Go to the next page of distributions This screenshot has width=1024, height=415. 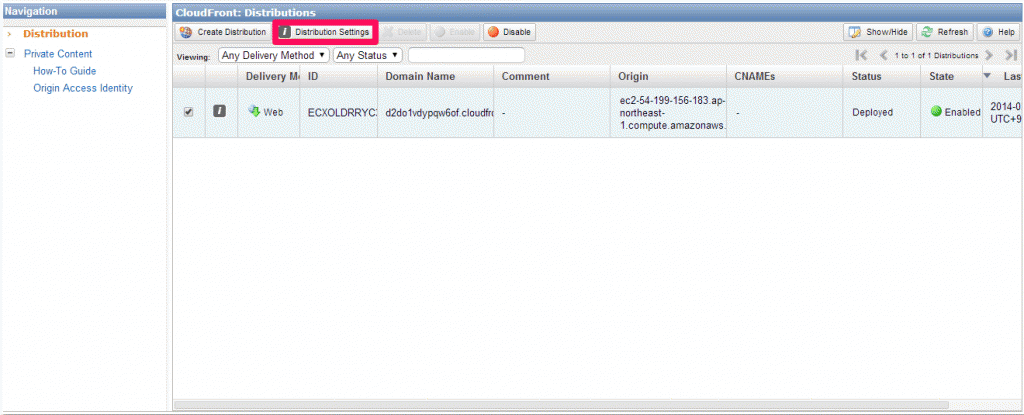point(989,56)
